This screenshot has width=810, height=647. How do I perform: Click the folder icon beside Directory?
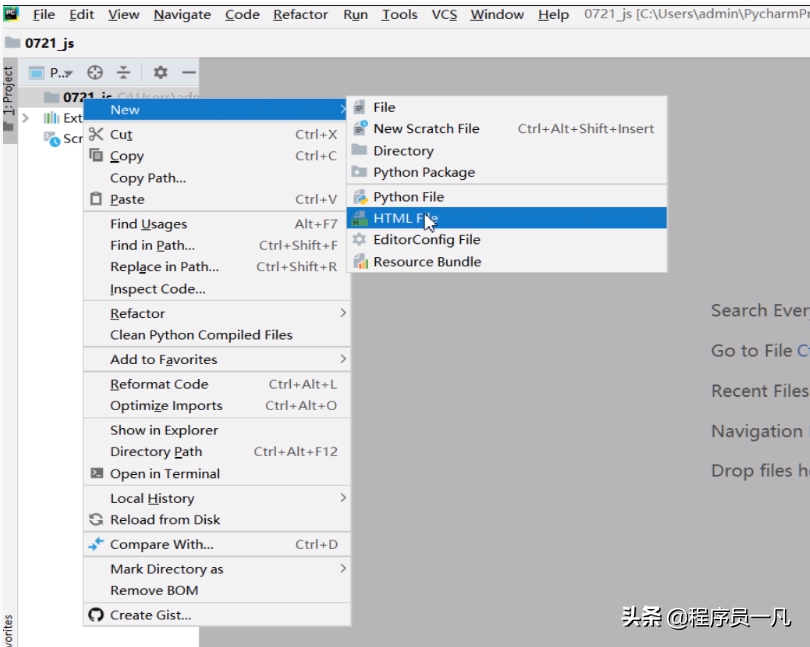359,150
